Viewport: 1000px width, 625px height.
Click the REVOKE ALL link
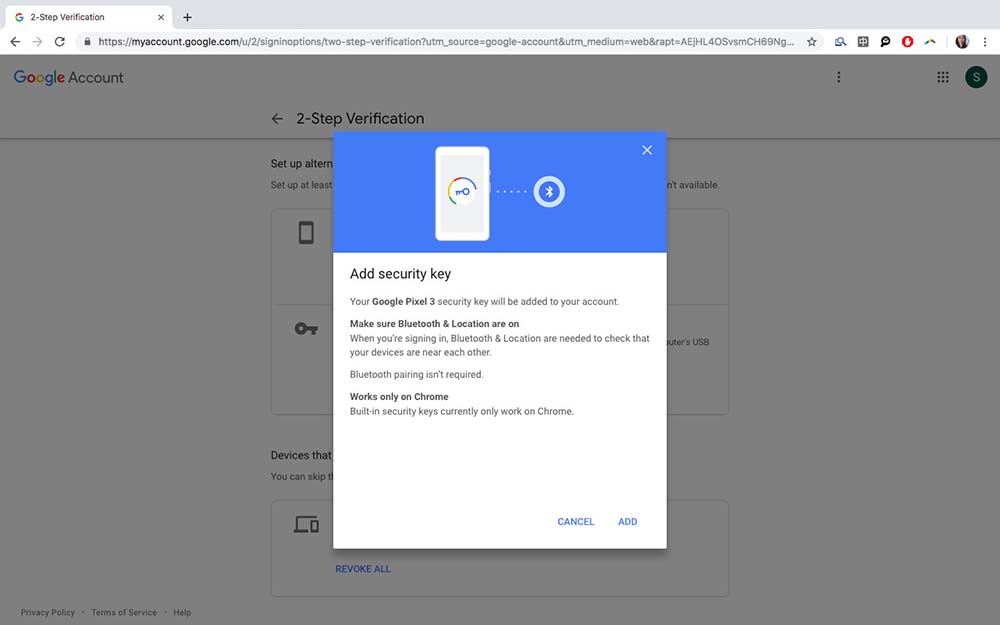point(363,569)
